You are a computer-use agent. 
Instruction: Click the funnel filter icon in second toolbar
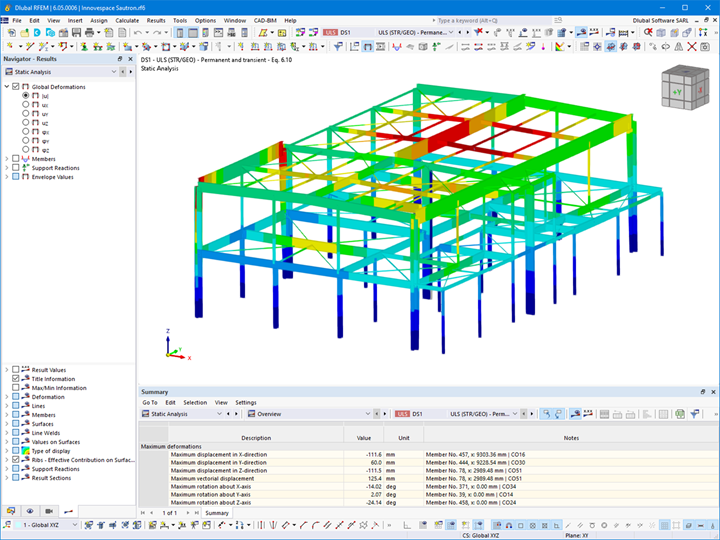pyautogui.click(x=338, y=46)
